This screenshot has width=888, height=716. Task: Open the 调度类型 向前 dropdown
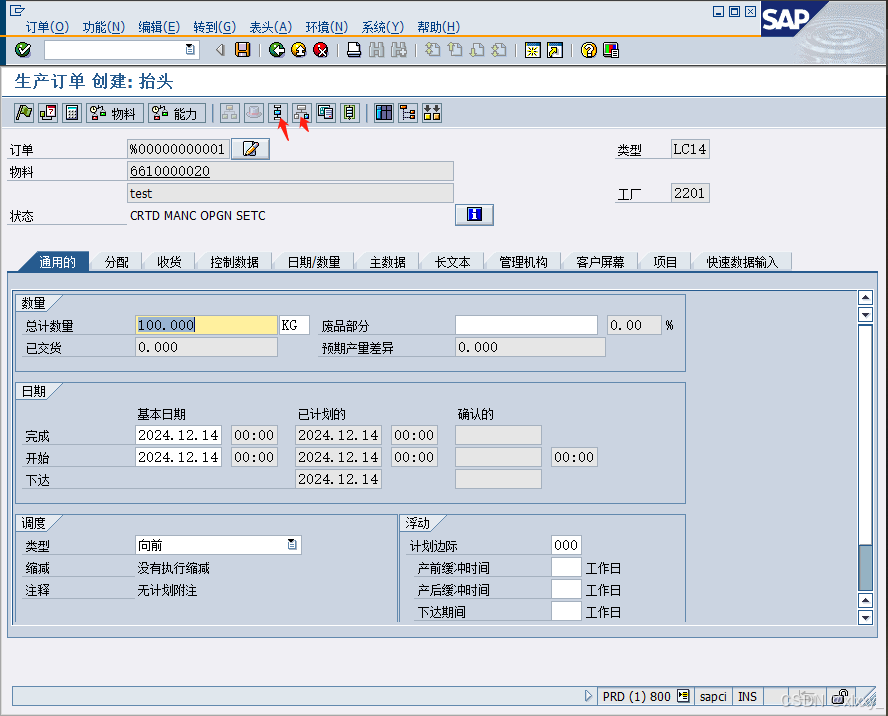pos(292,544)
